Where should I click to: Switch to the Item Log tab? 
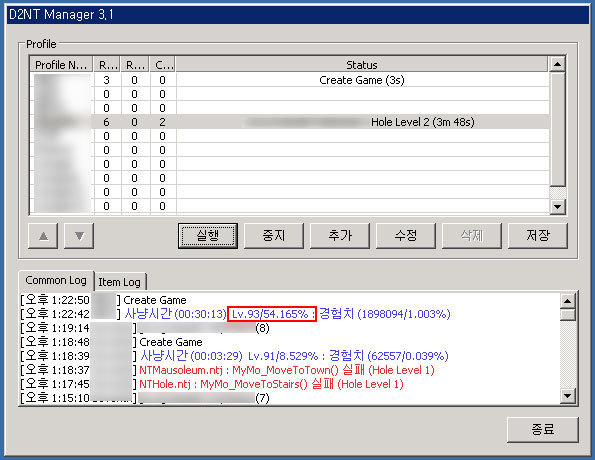pyautogui.click(x=120, y=282)
